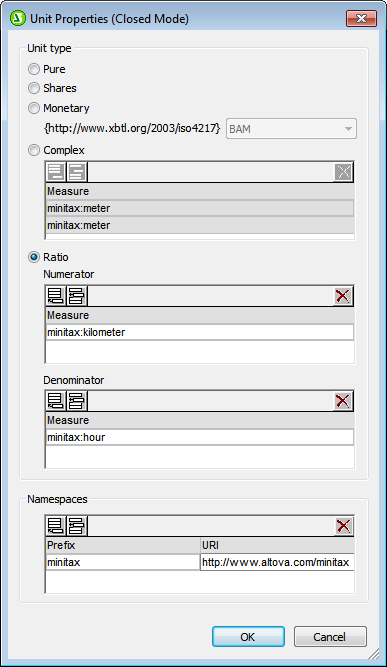Image resolution: width=387 pixels, height=667 pixels.
Task: Open the BAM currency dropdown
Action: 291,129
